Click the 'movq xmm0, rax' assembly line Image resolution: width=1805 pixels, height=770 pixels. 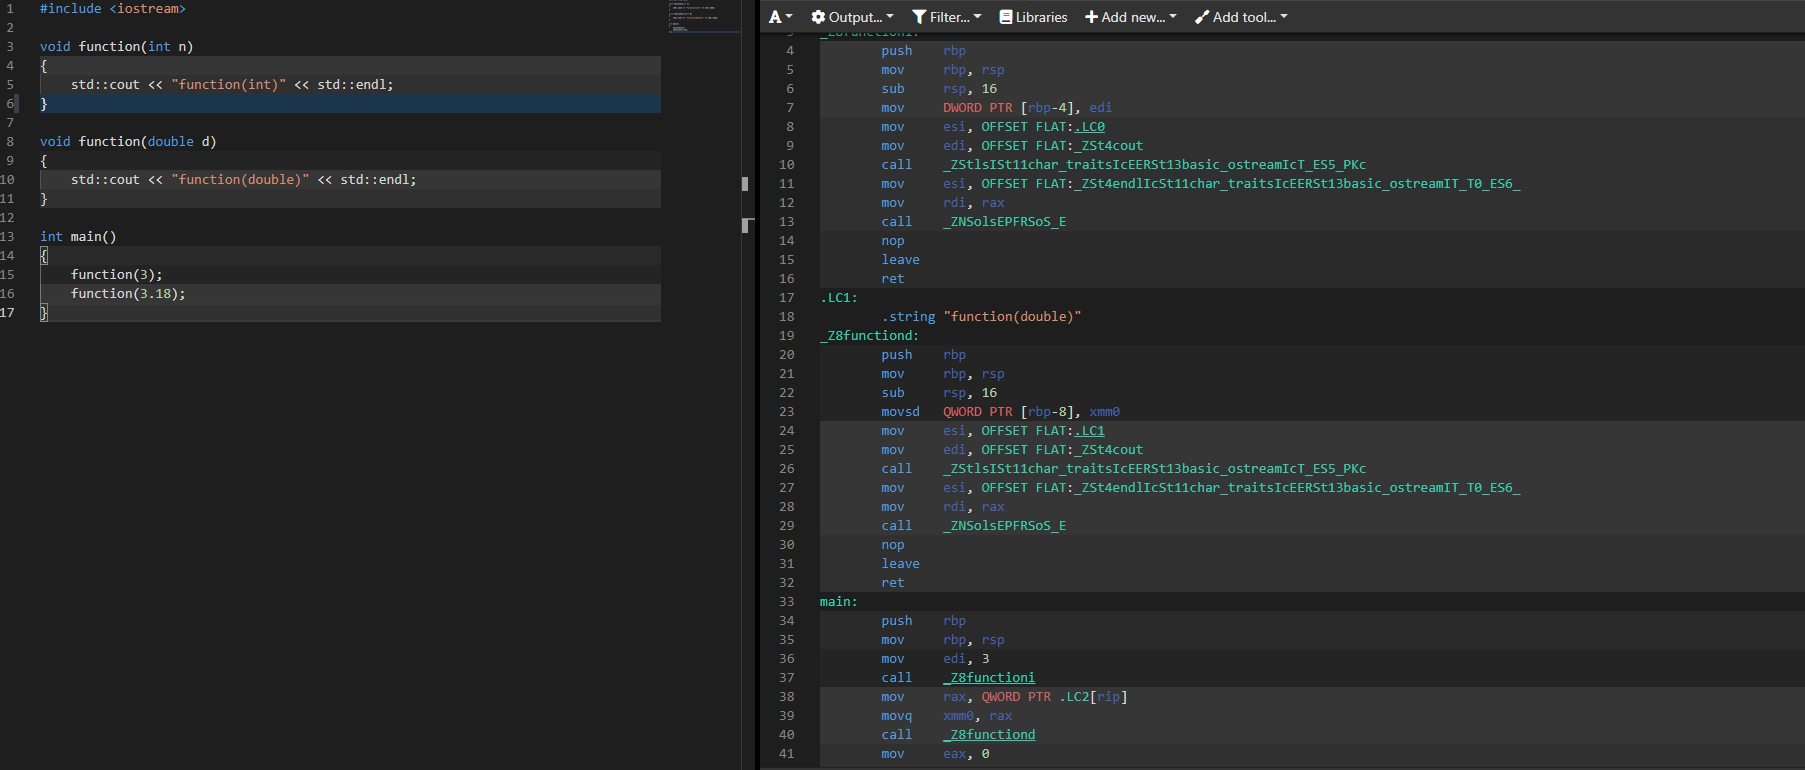click(946, 716)
